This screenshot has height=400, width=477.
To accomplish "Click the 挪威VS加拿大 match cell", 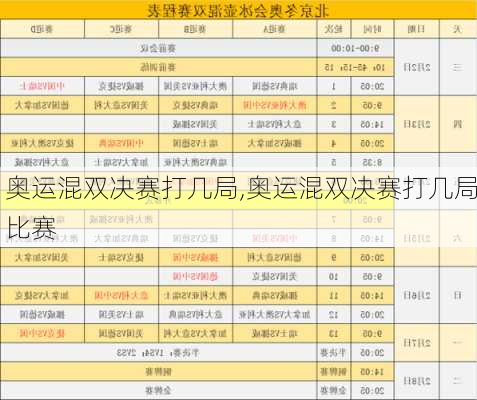I will [275, 143].
